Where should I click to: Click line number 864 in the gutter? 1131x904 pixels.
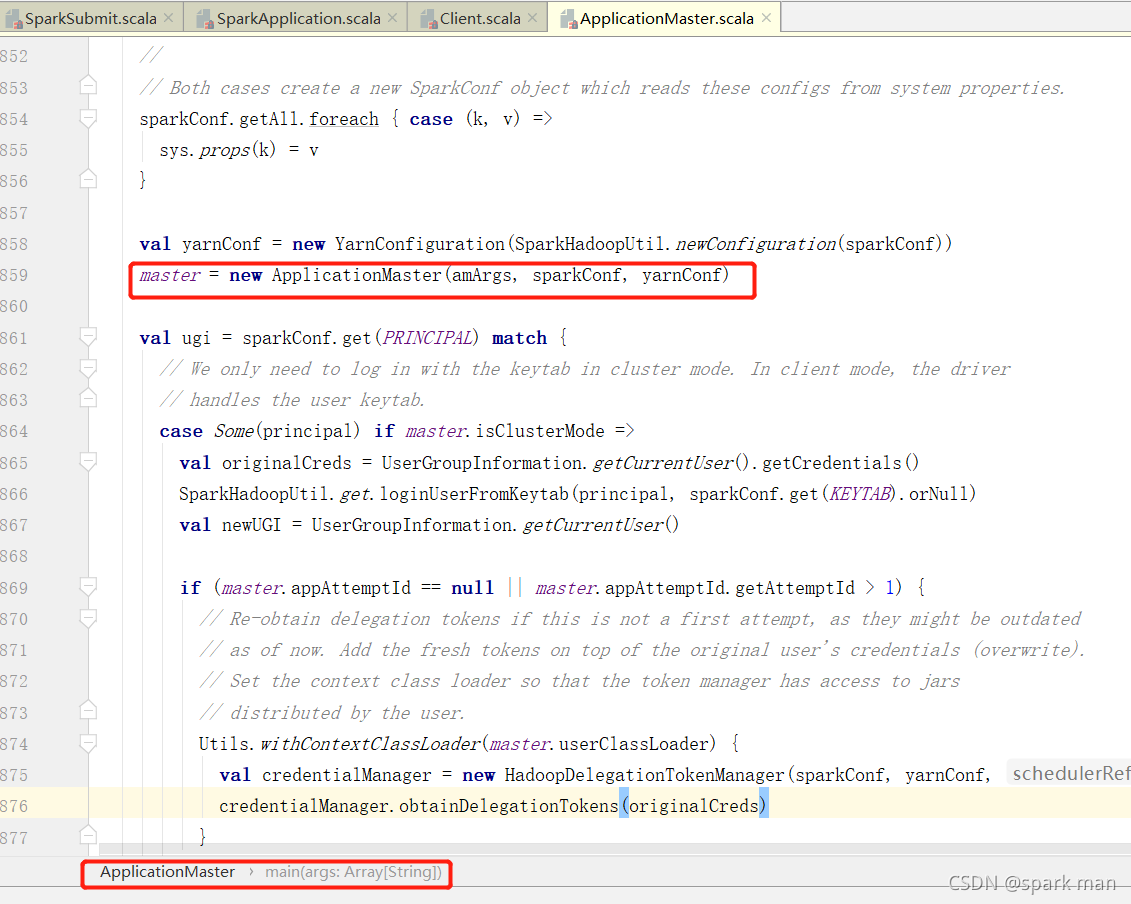pyautogui.click(x=14, y=431)
